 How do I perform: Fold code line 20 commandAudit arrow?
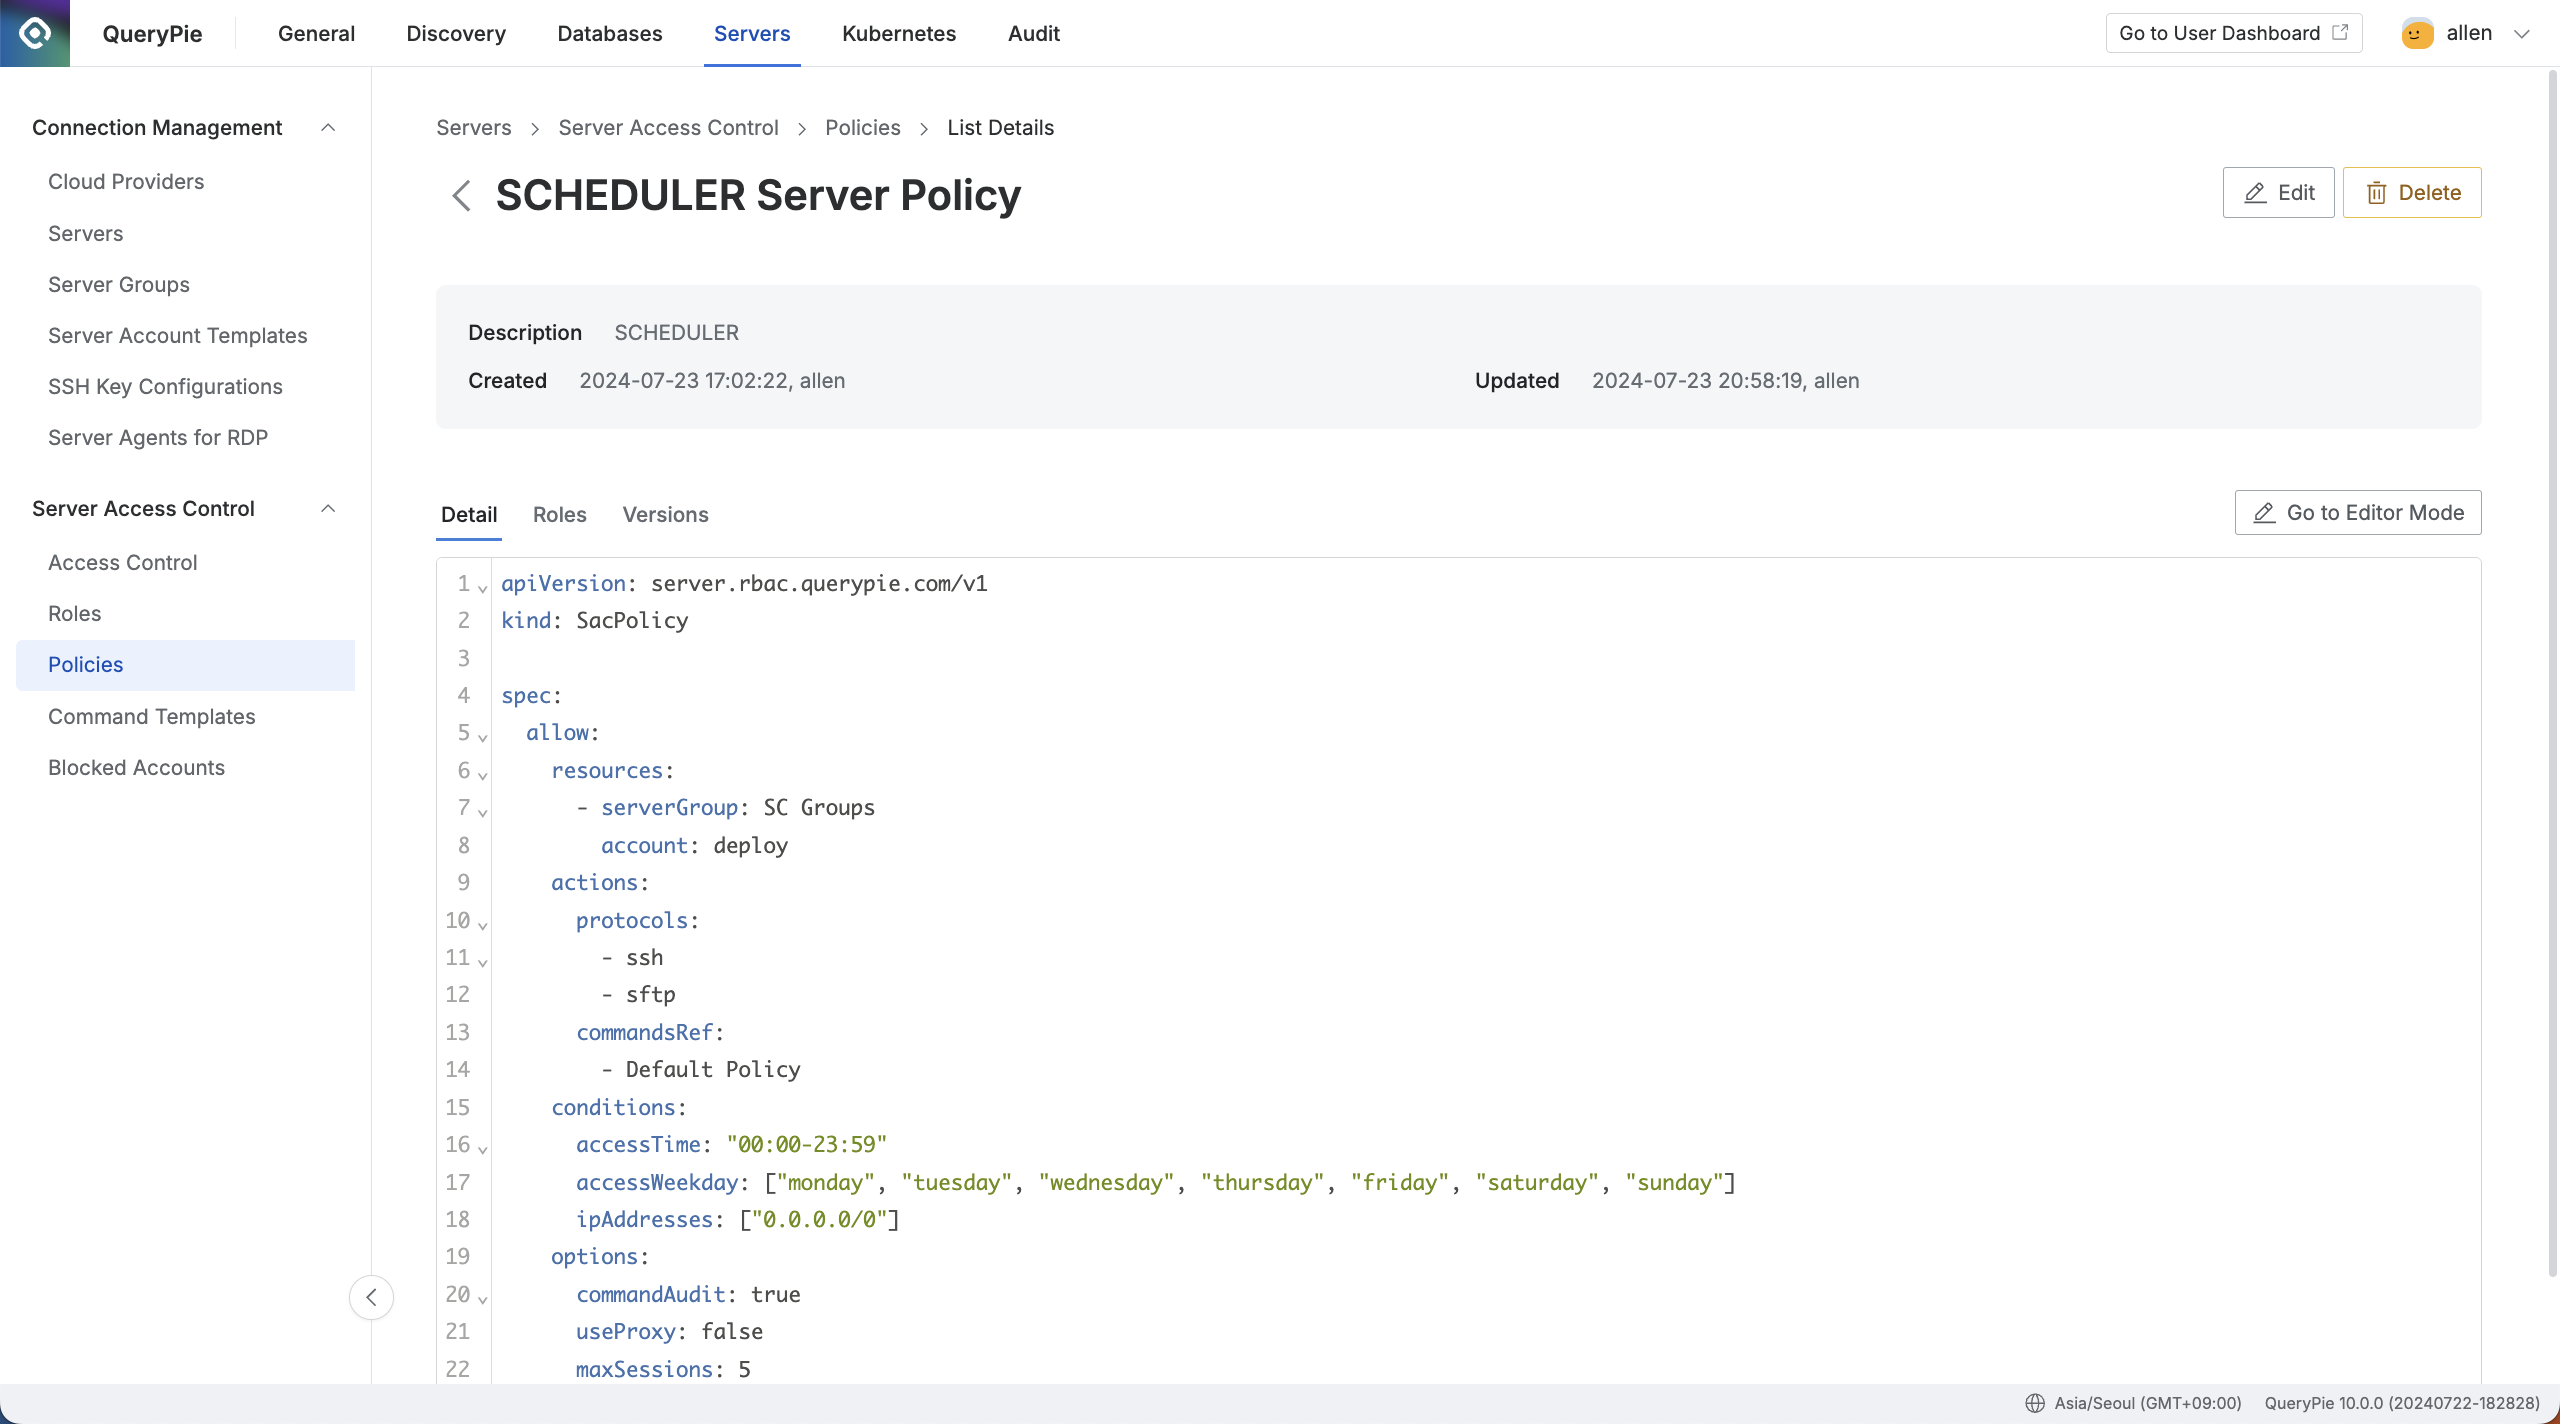tap(482, 1299)
